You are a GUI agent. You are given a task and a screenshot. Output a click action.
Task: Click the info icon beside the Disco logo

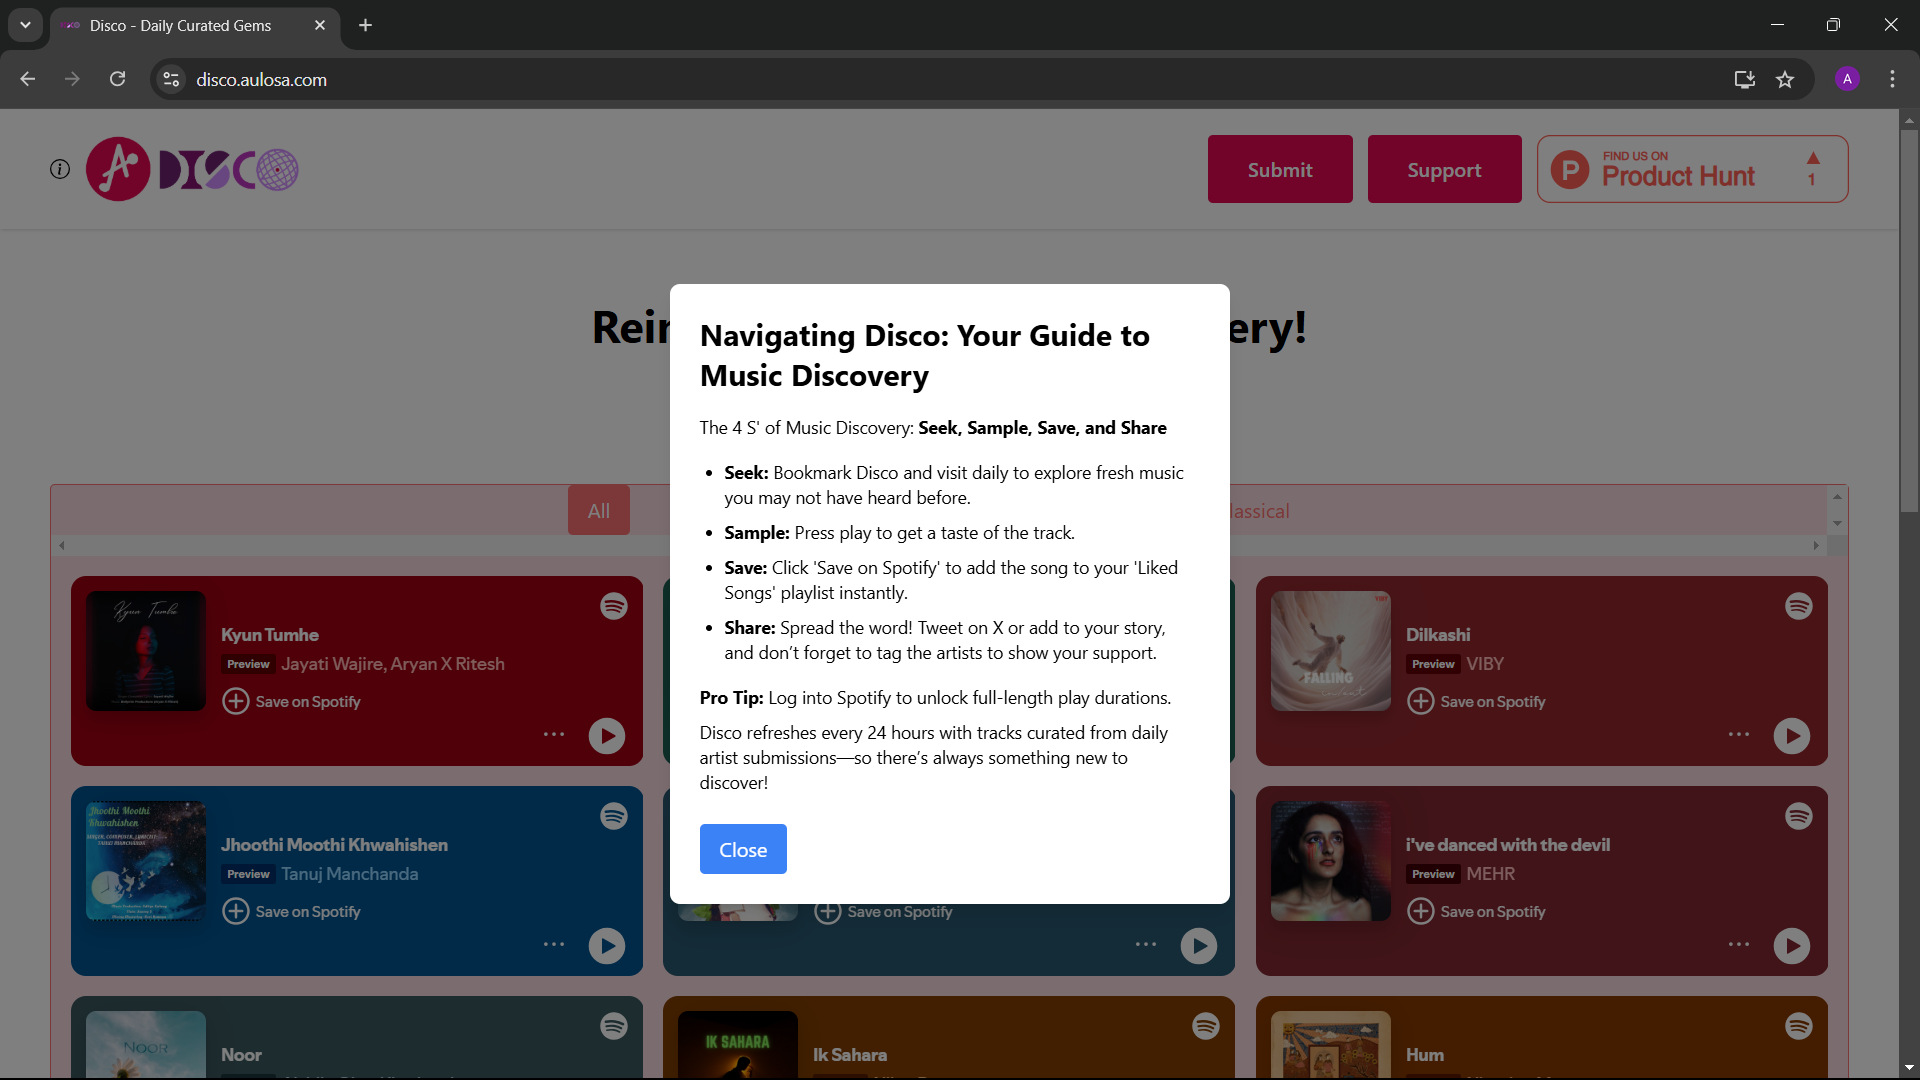(60, 169)
